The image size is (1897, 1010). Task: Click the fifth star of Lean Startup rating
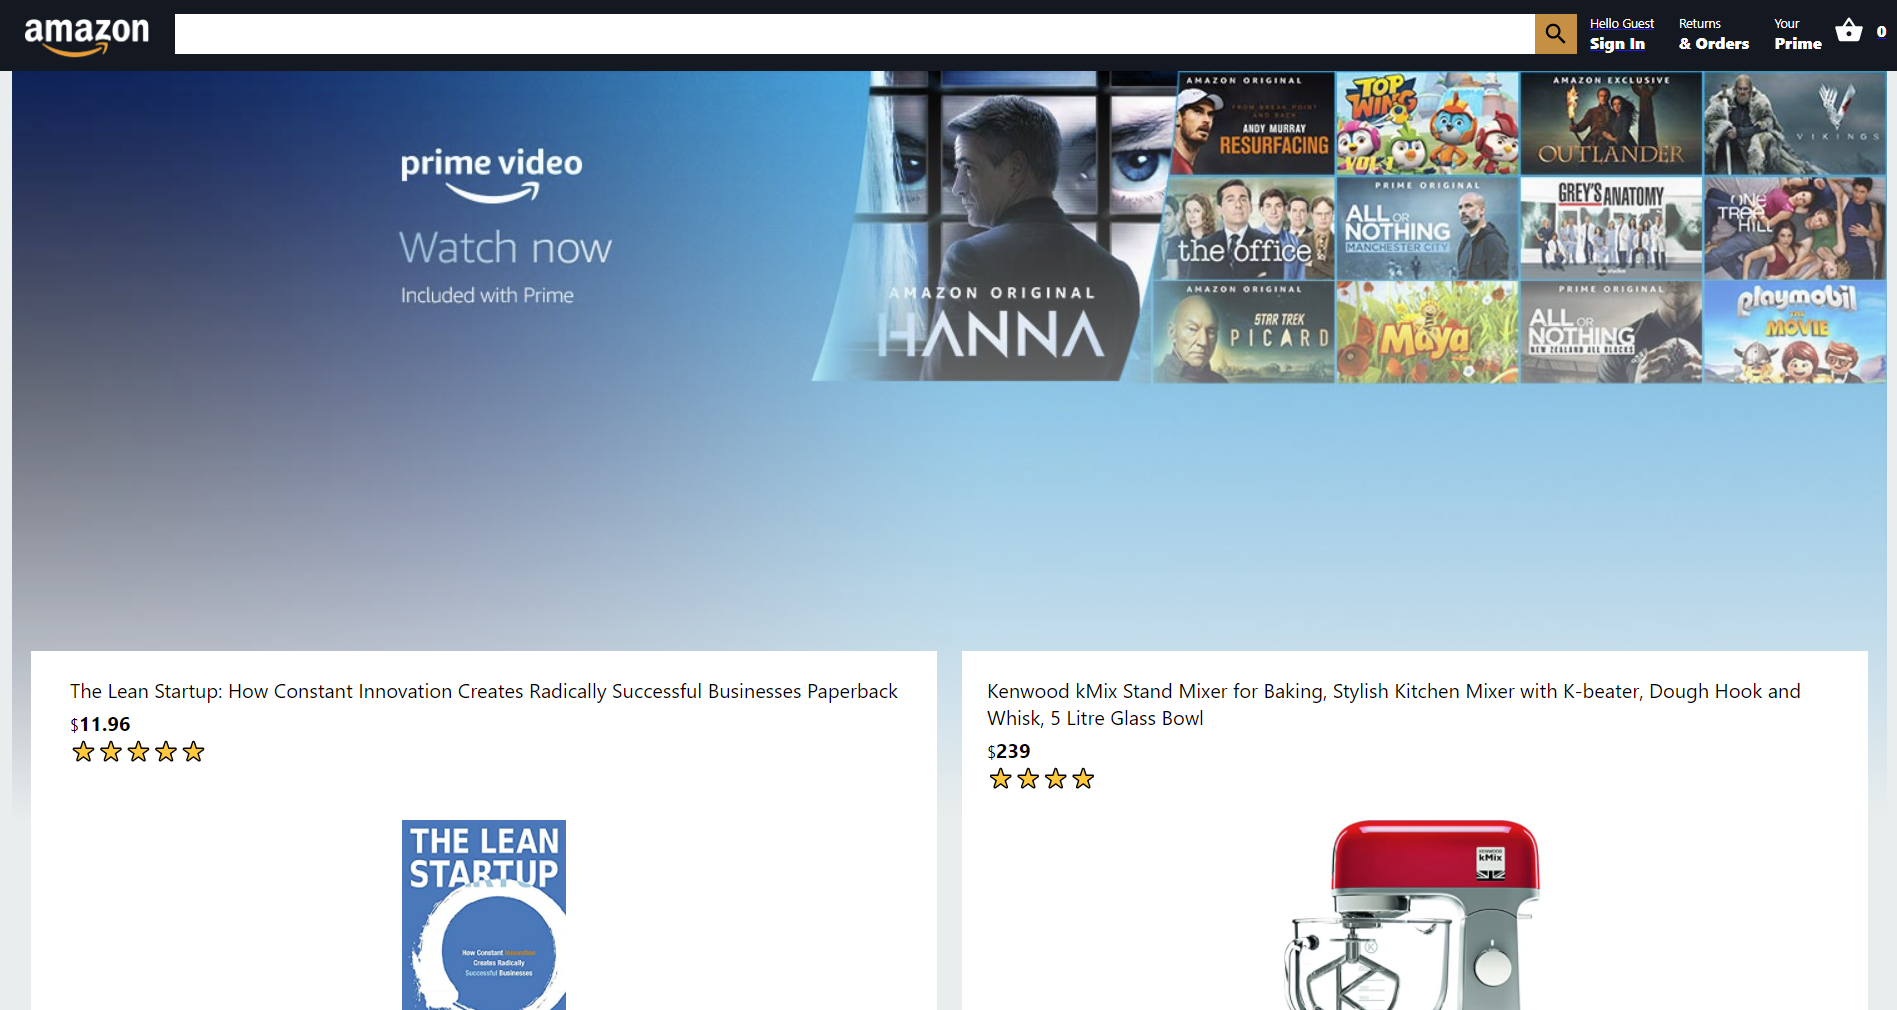coord(193,752)
